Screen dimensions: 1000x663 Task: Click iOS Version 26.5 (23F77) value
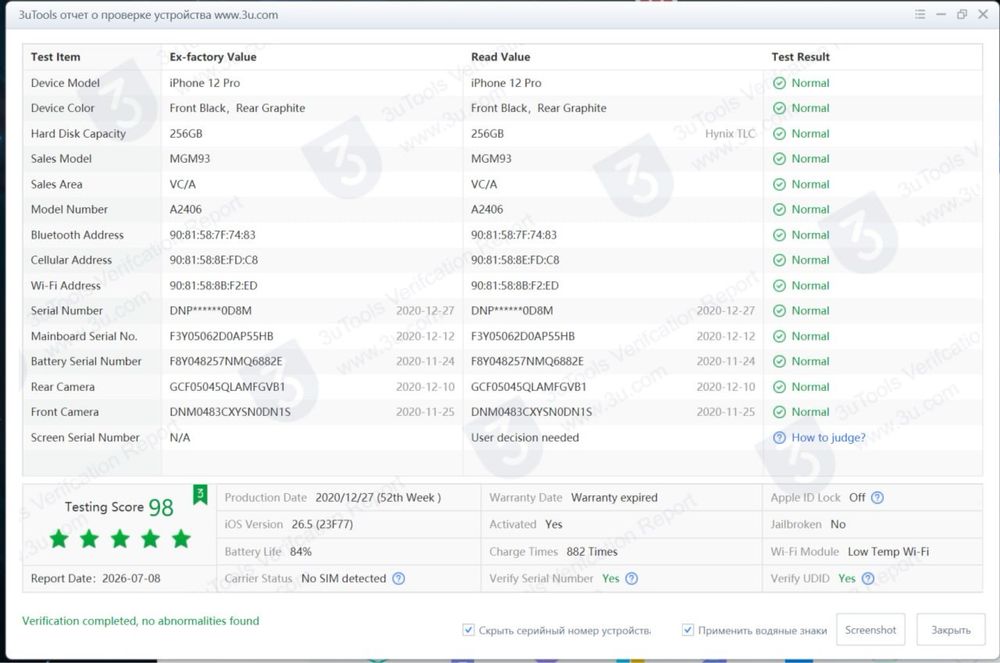click(x=322, y=524)
